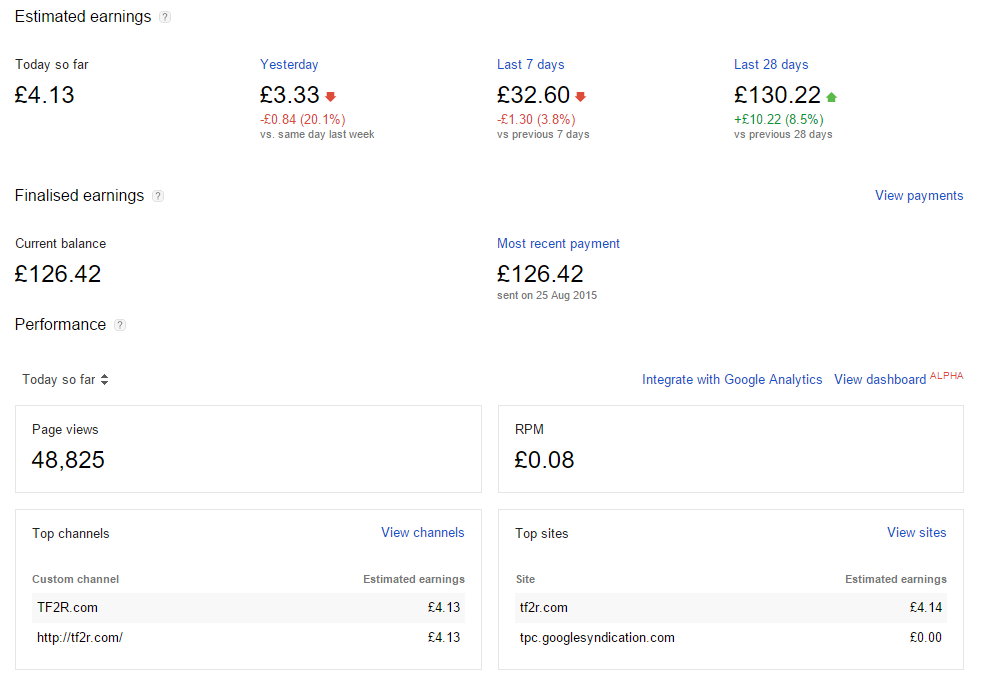Click the View sites link

916,532
